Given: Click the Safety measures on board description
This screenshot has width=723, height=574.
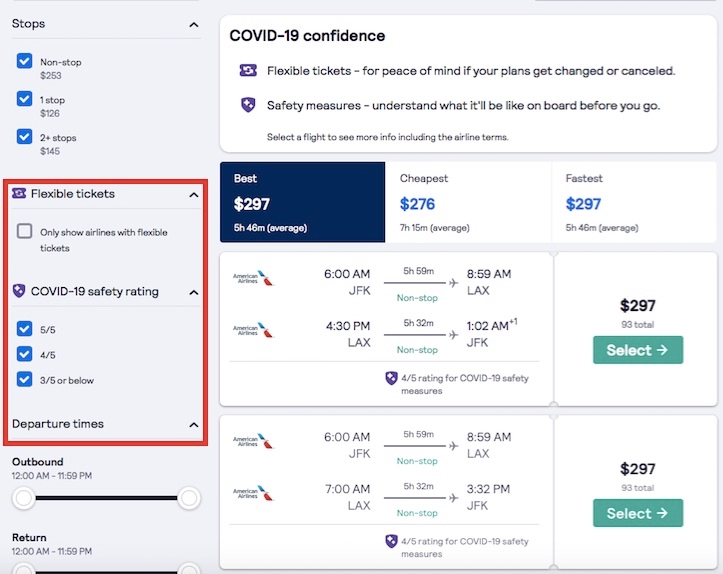Looking at the screenshot, I should 463,106.
